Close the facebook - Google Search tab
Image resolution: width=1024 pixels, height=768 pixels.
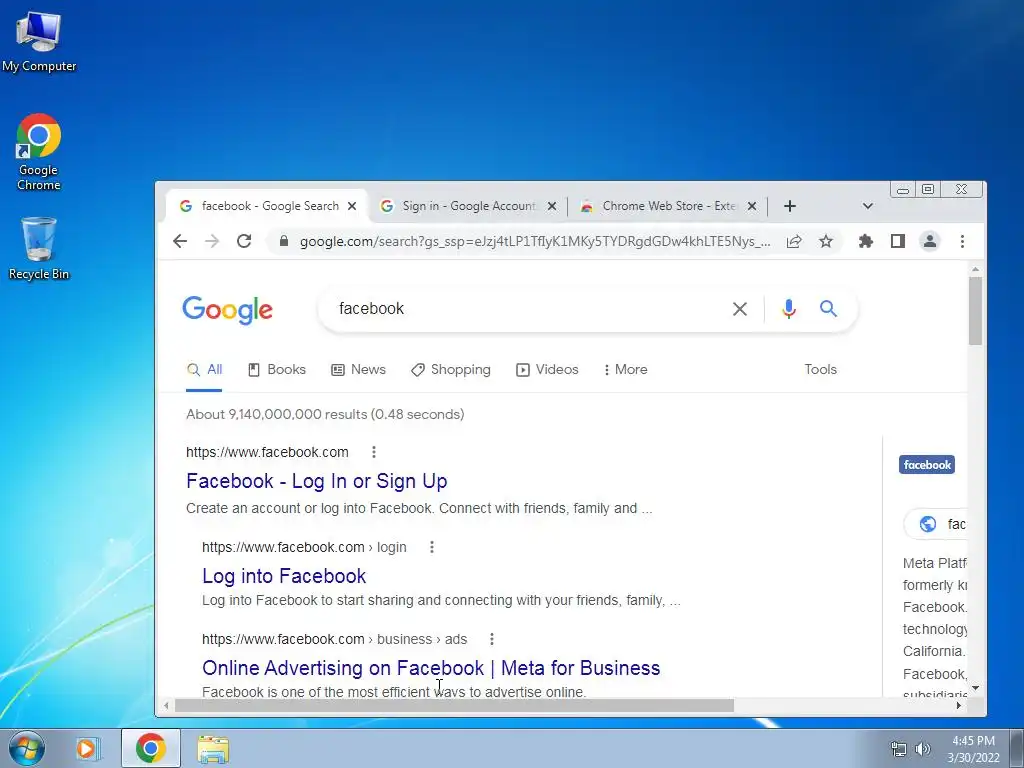pos(352,206)
